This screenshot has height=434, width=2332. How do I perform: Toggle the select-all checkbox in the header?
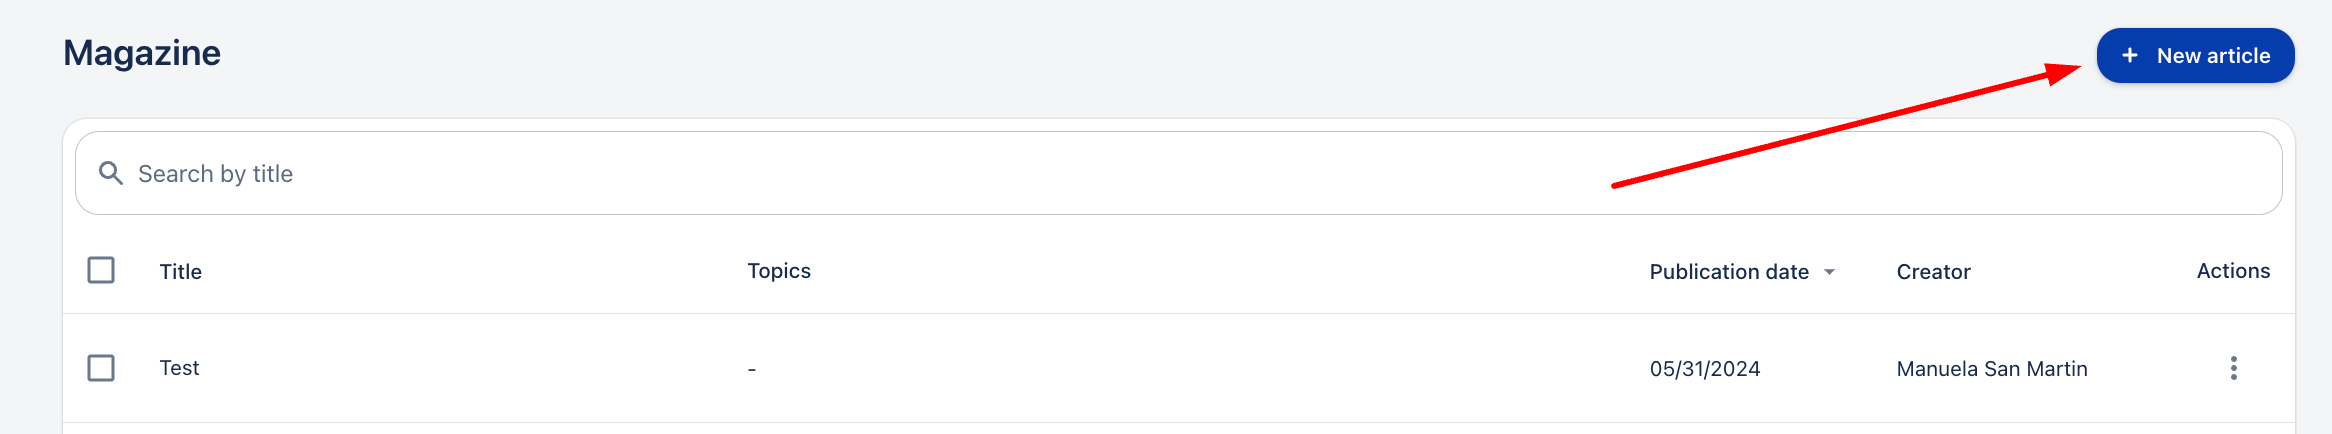101,270
